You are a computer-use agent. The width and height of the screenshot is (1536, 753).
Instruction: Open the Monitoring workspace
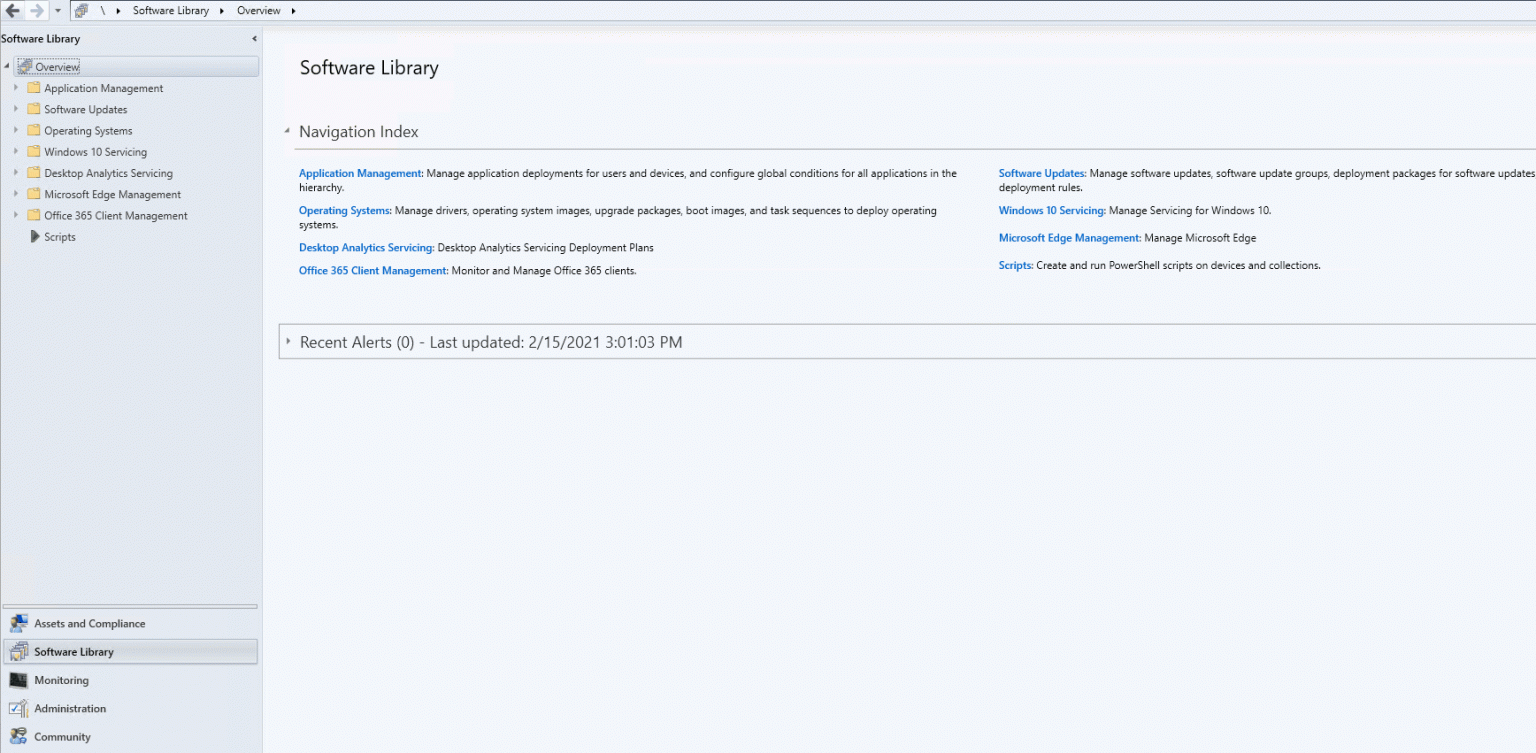click(x=20, y=680)
